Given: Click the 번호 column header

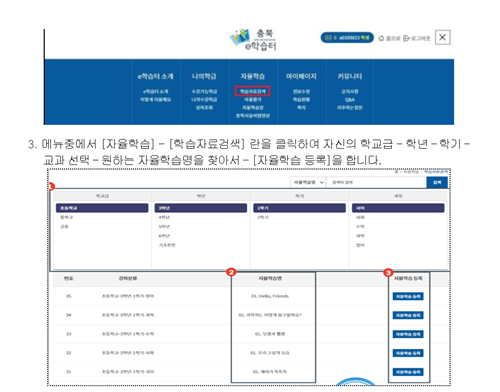Looking at the screenshot, I should pos(69,278).
